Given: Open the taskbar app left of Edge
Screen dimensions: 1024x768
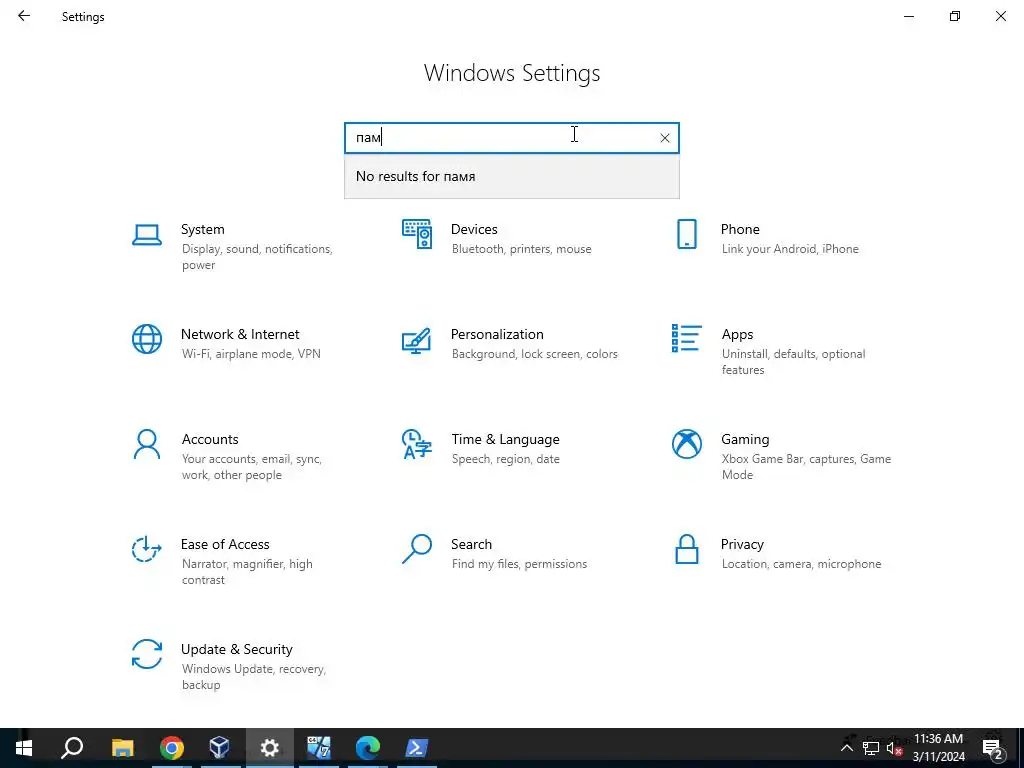Looking at the screenshot, I should click(319, 748).
